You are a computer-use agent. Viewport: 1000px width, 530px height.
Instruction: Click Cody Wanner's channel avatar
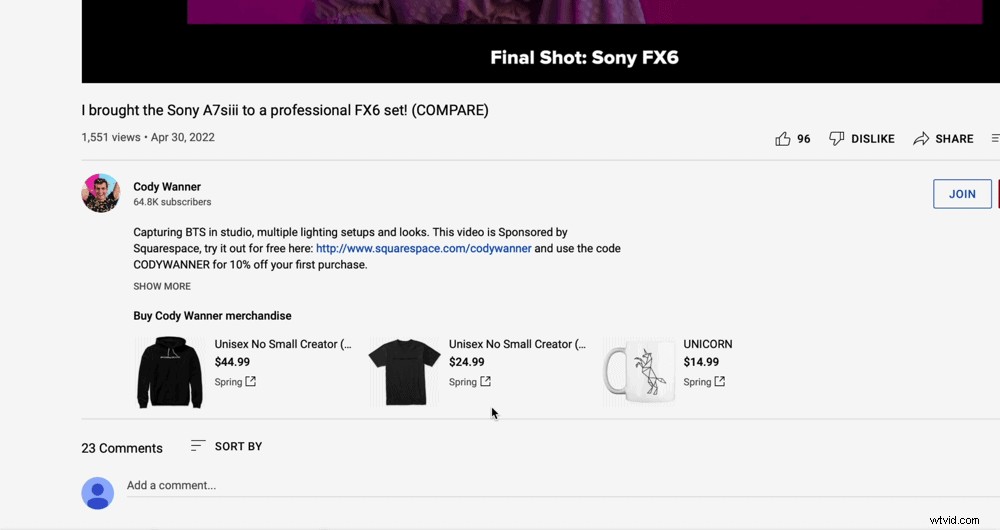click(100, 193)
